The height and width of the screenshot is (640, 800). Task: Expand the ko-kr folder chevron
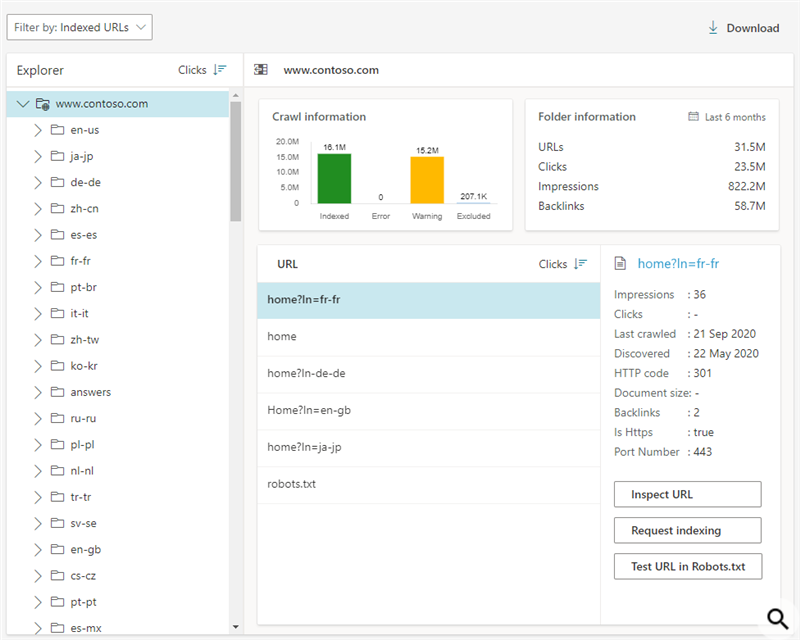tap(37, 366)
